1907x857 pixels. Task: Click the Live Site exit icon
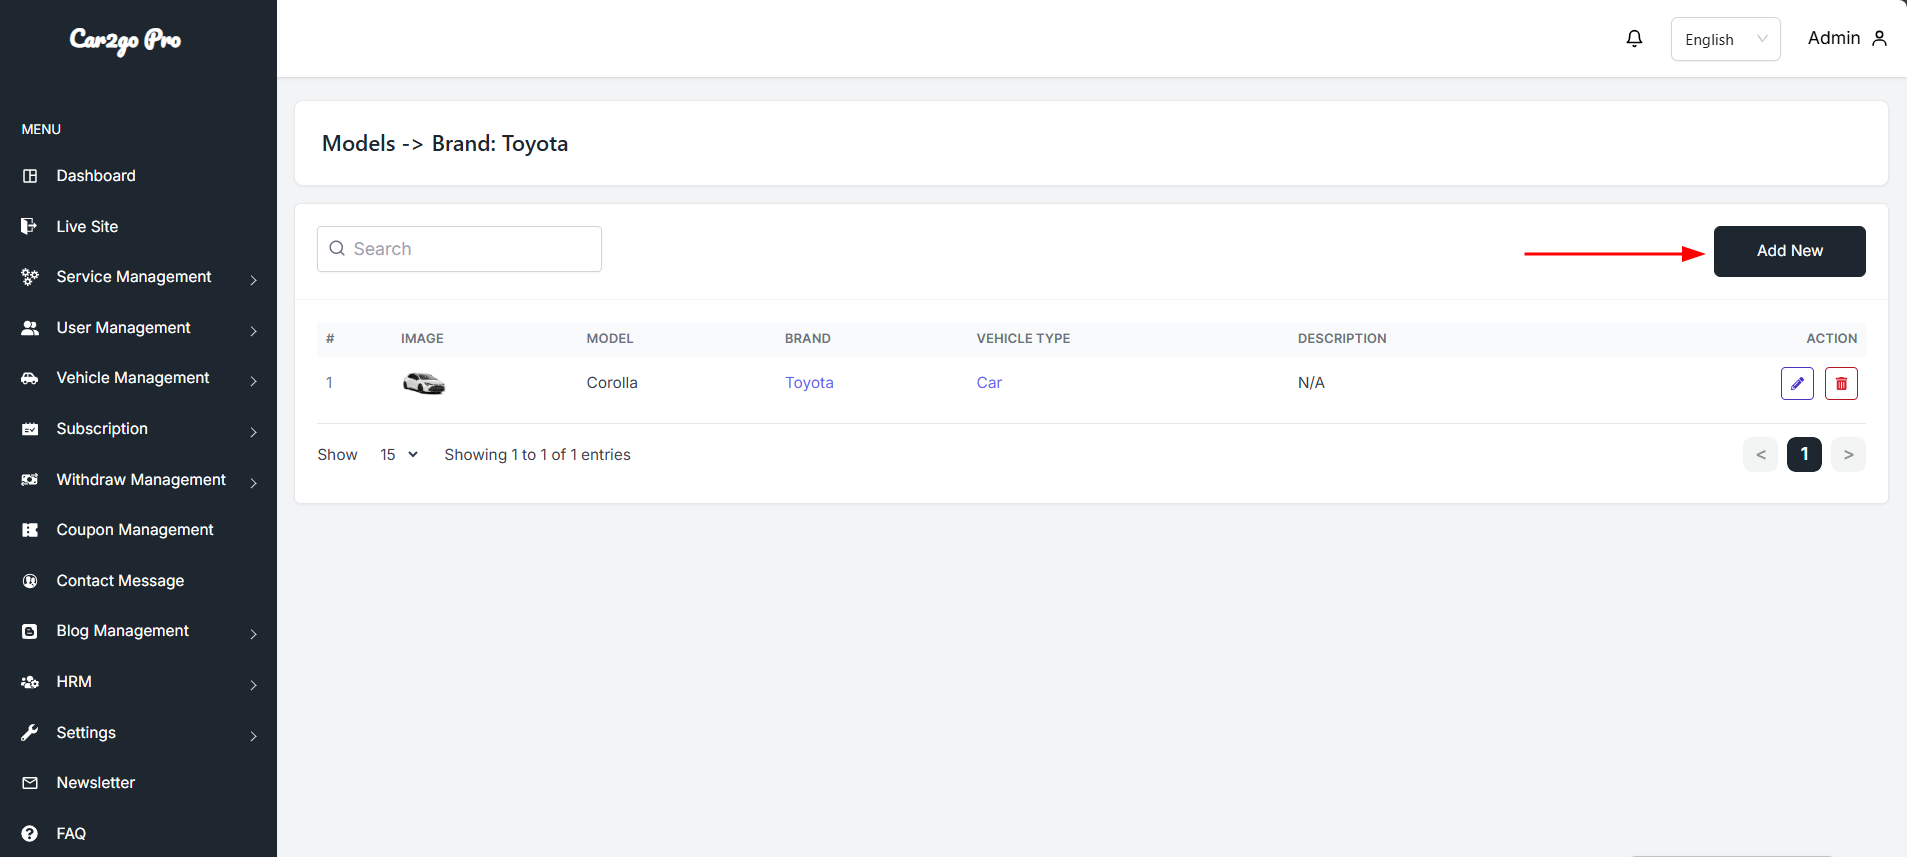click(30, 226)
